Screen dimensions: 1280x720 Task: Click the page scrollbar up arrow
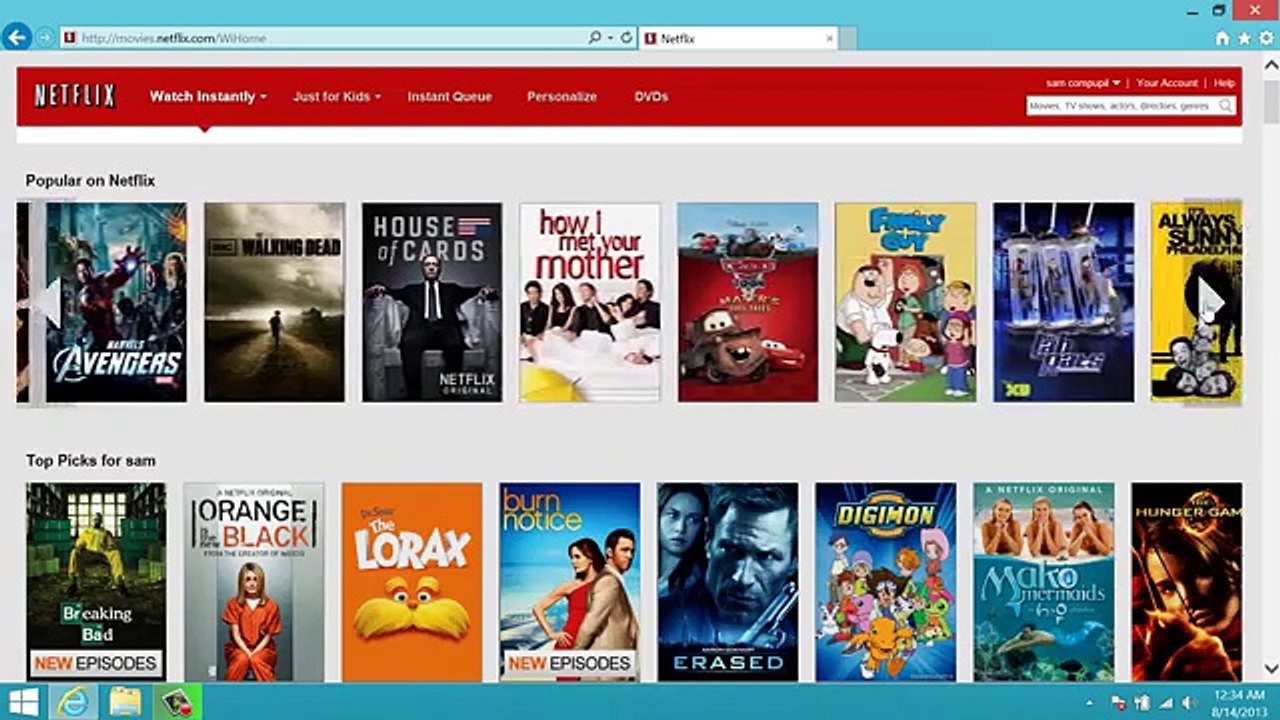(1271, 66)
